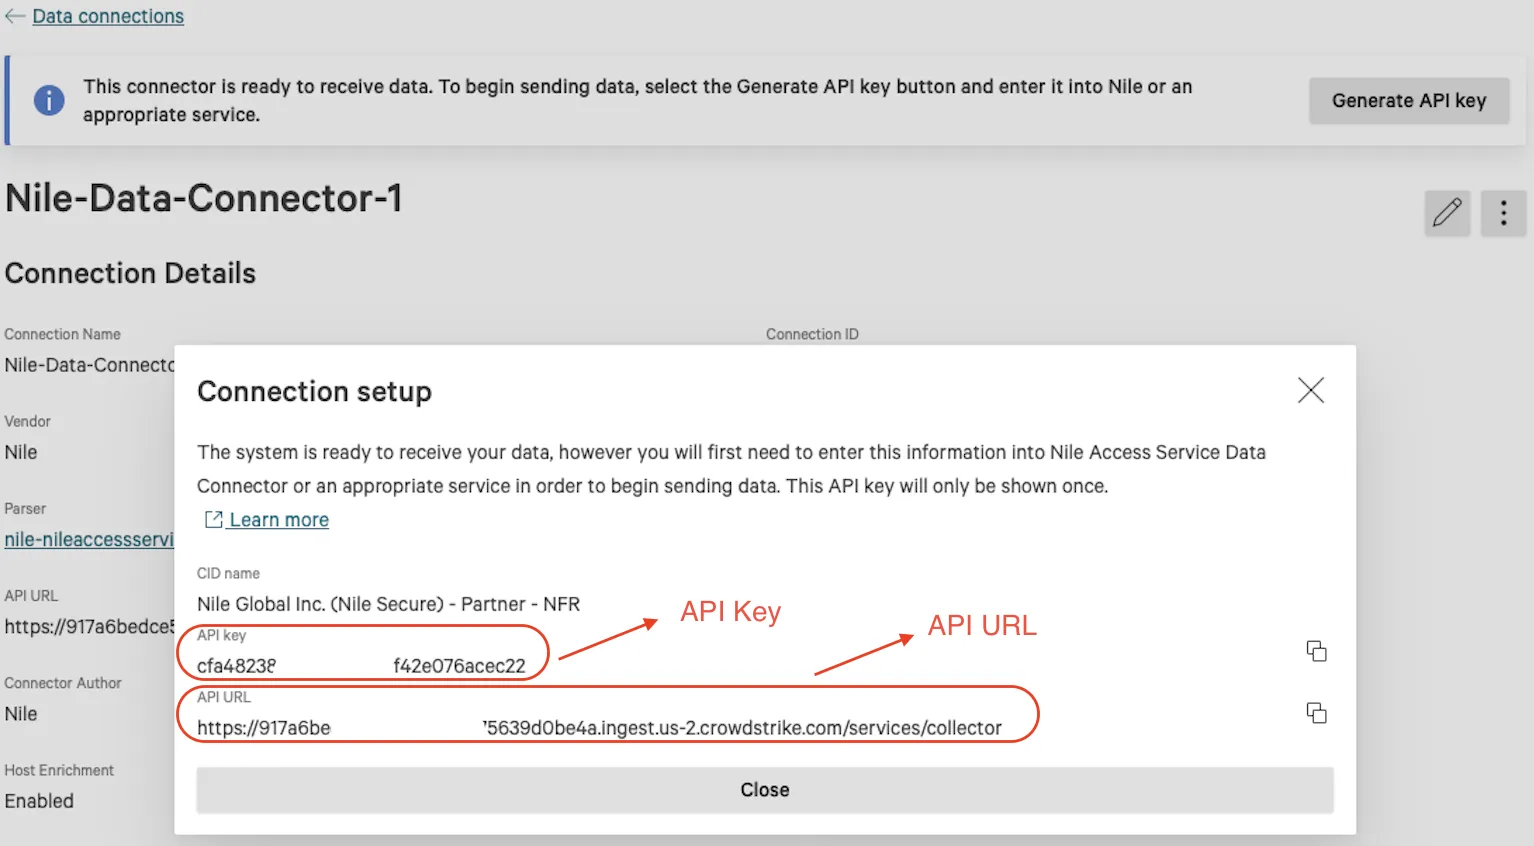Click the Close button in the dialog
This screenshot has width=1534, height=846.
765,790
